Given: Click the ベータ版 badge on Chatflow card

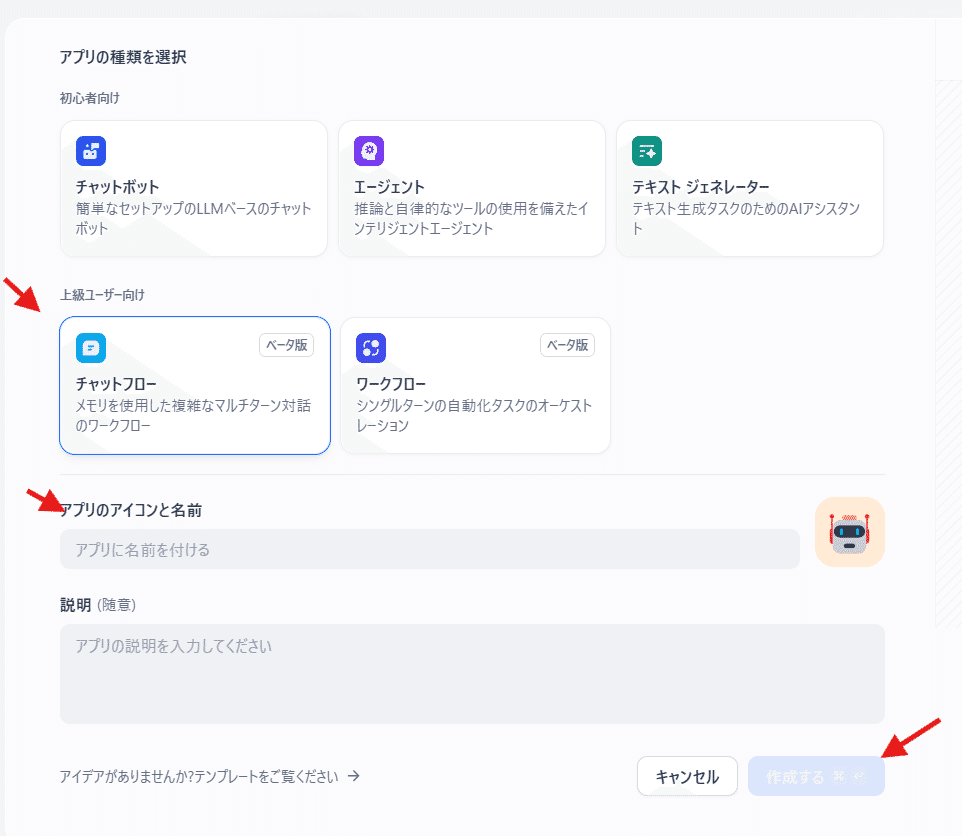Looking at the screenshot, I should tap(286, 345).
